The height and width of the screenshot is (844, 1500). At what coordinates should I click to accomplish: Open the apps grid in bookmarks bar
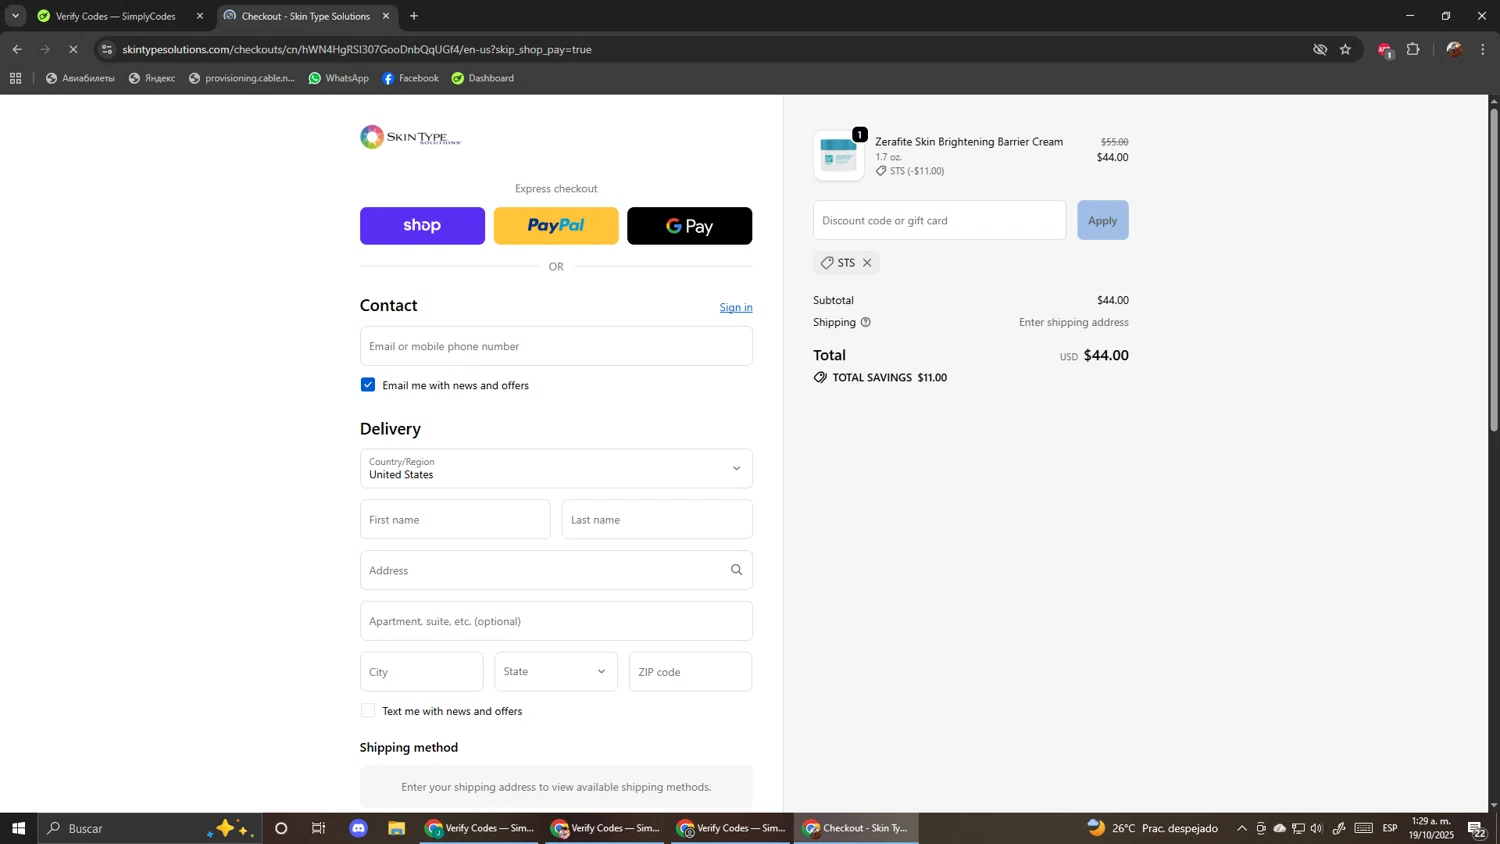point(15,78)
